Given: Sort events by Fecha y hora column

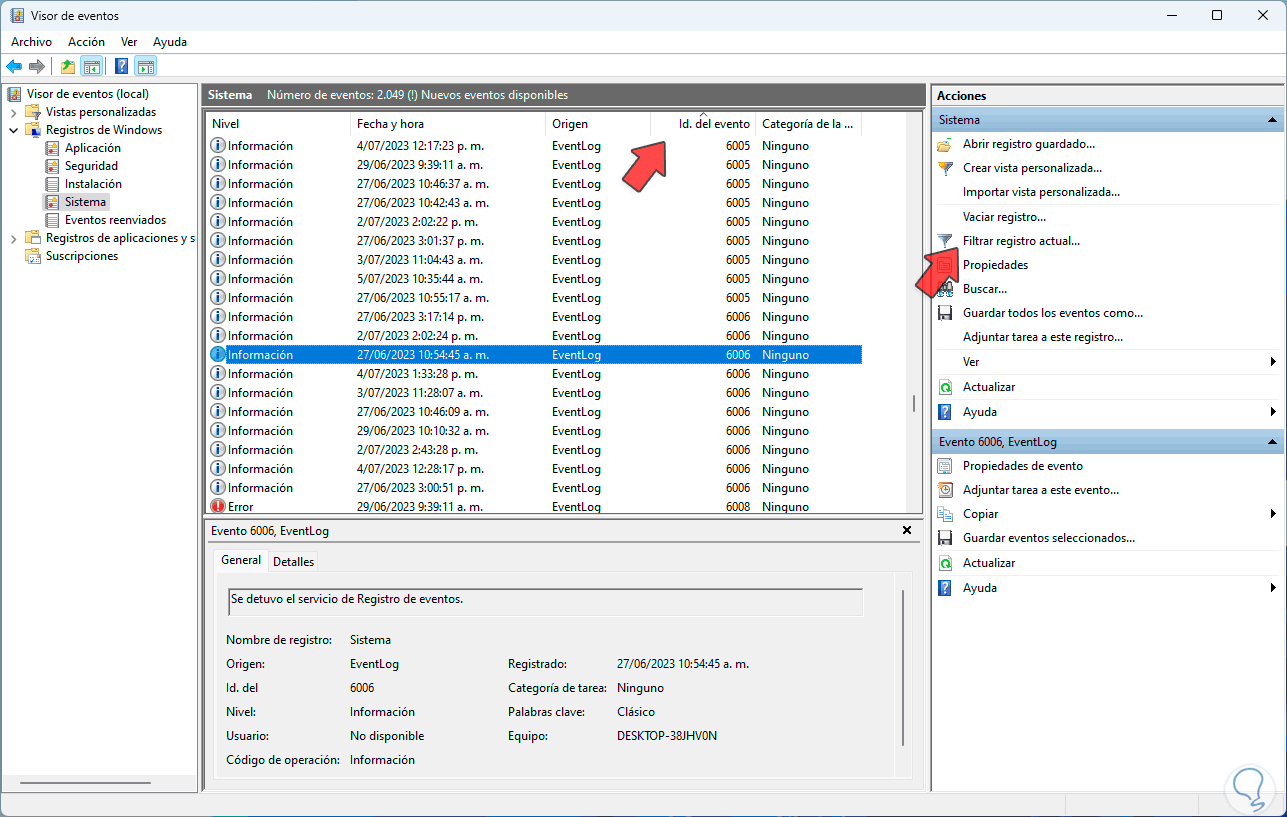Looking at the screenshot, I should pyautogui.click(x=448, y=124).
